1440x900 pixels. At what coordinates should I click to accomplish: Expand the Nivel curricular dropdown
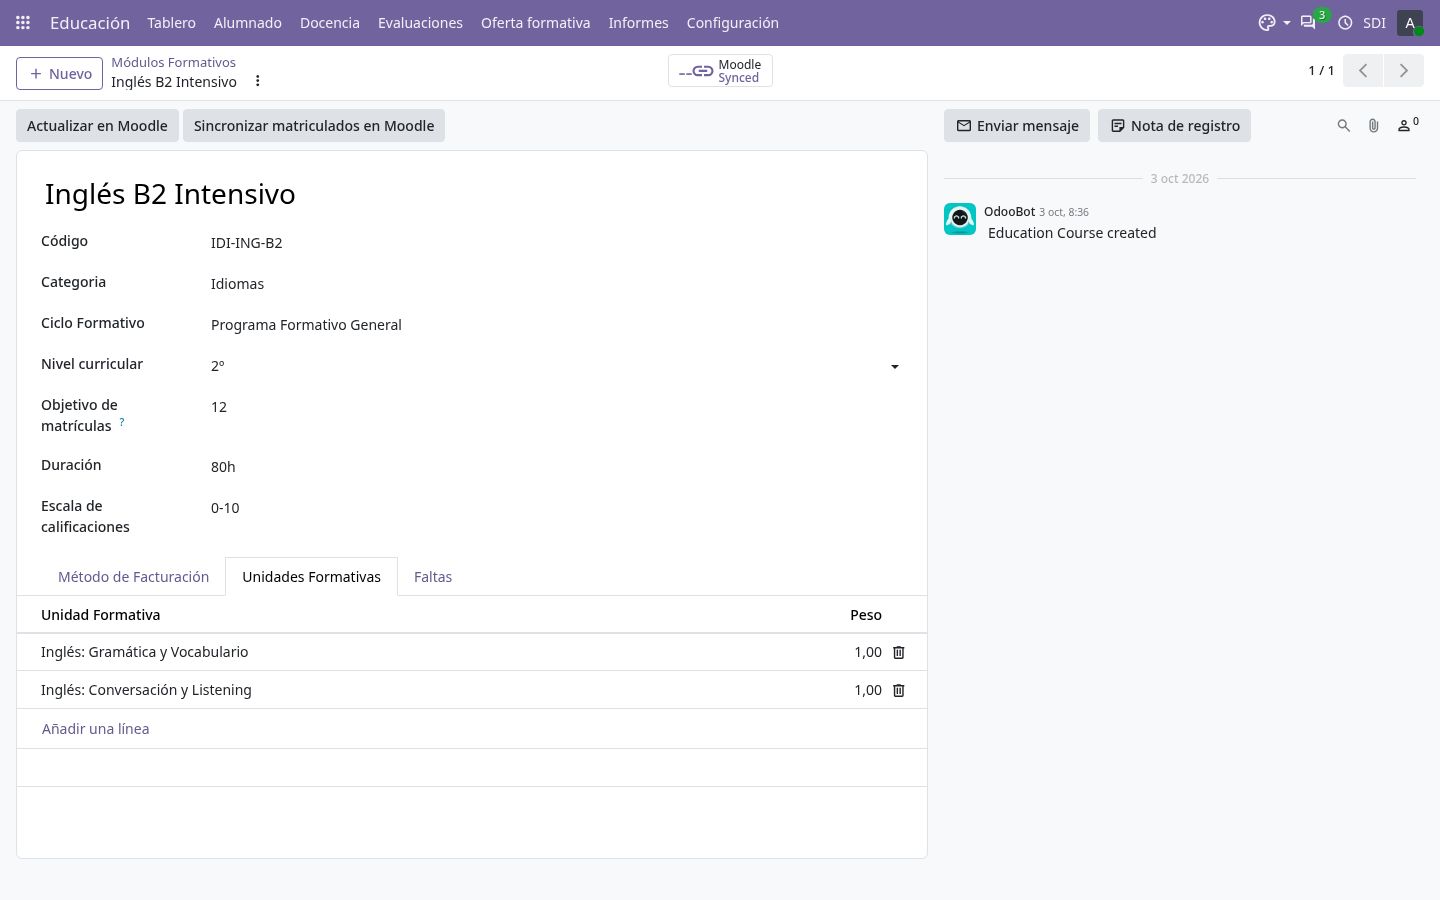point(895,367)
